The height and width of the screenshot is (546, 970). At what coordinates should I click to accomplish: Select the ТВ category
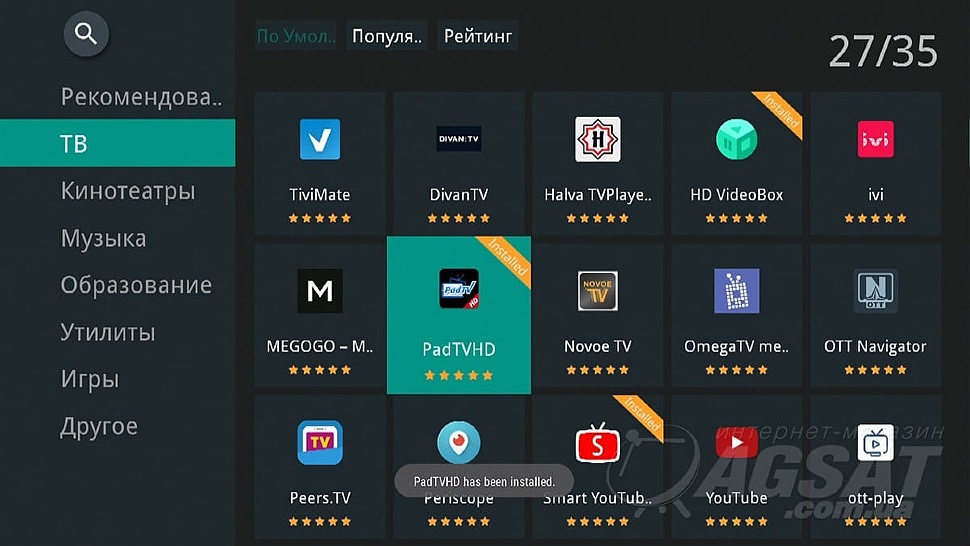pos(118,143)
